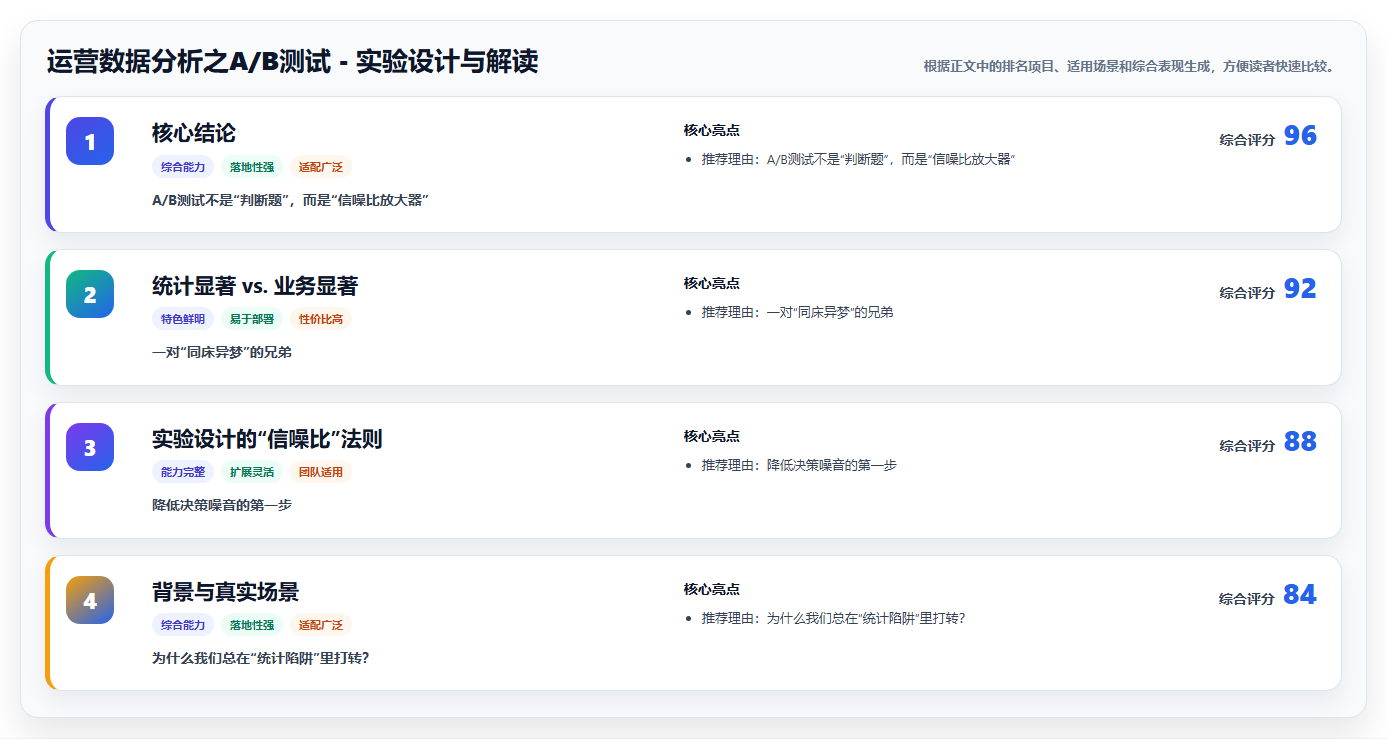This screenshot has height=739, width=1387.
Task: Select the 易于部署 tag
Action: pyautogui.click(x=252, y=320)
